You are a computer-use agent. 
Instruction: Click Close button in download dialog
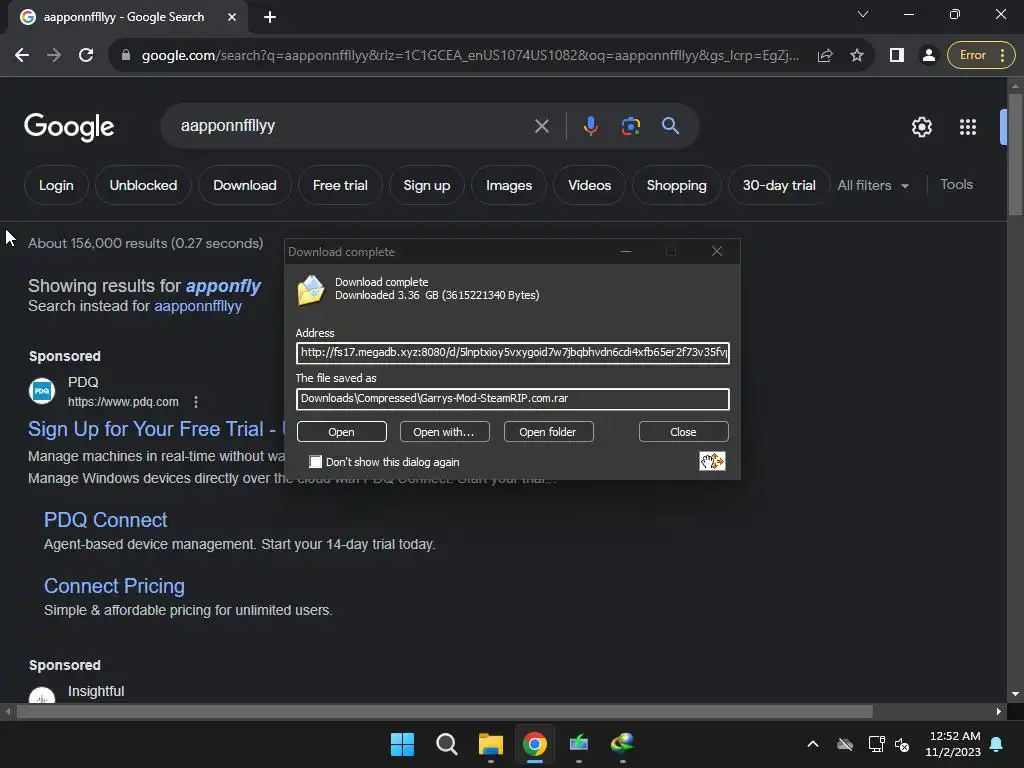[683, 432]
